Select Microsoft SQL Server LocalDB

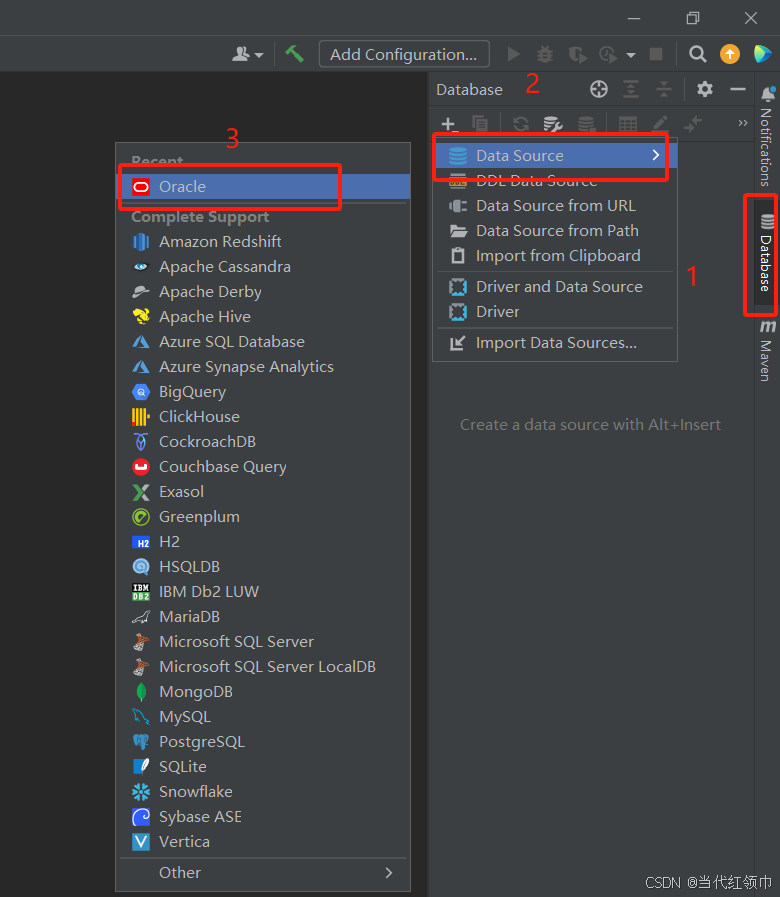tap(265, 667)
